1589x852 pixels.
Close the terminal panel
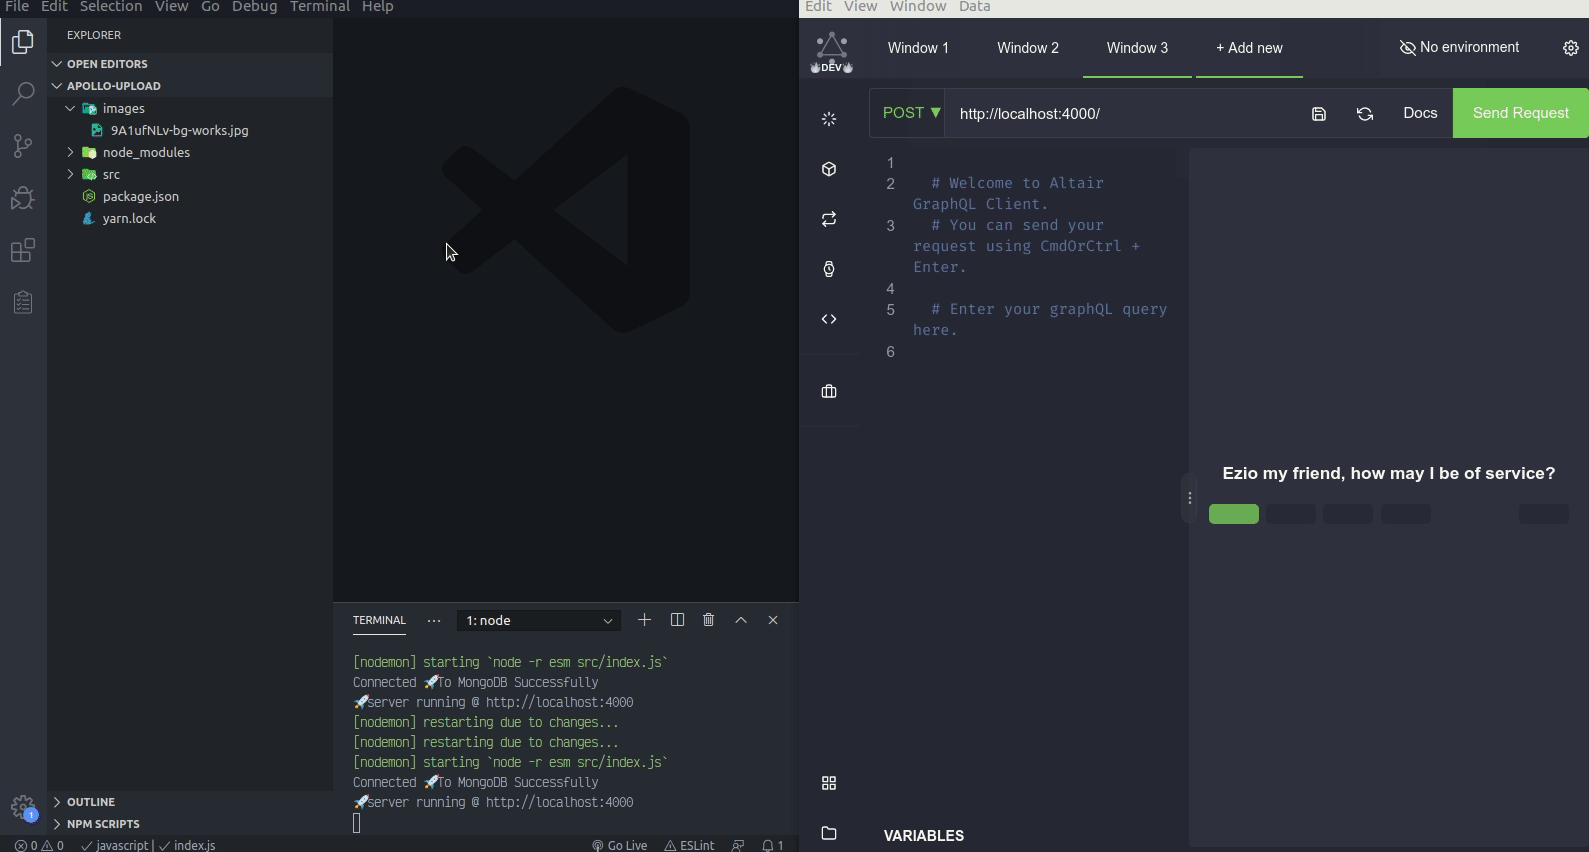[772, 620]
